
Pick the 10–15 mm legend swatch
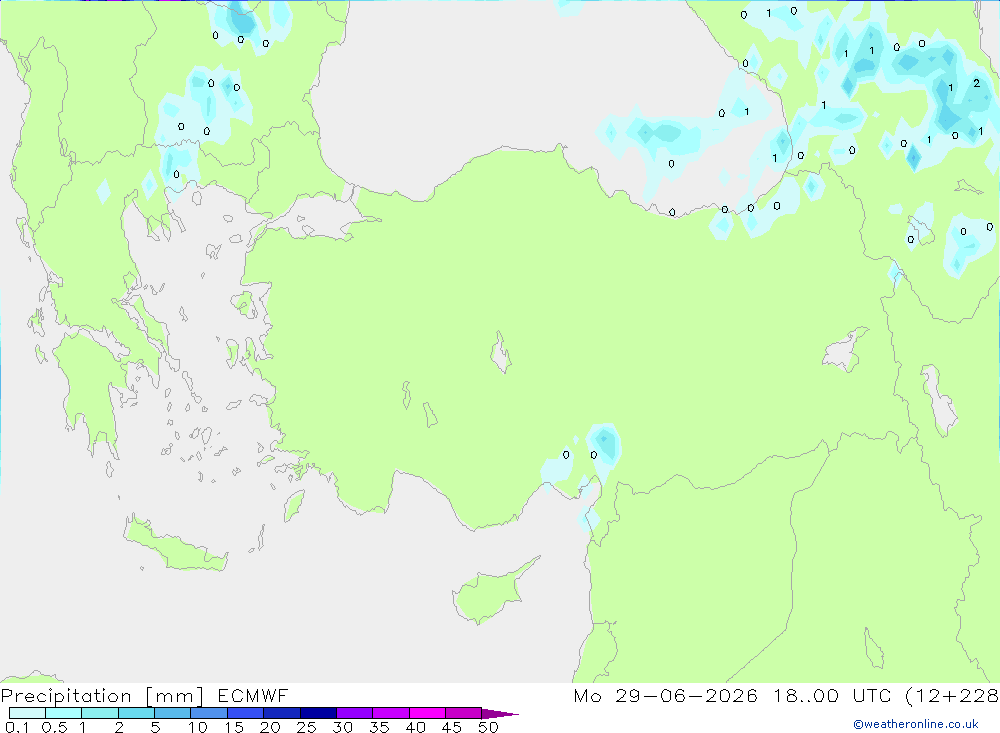pos(209,713)
